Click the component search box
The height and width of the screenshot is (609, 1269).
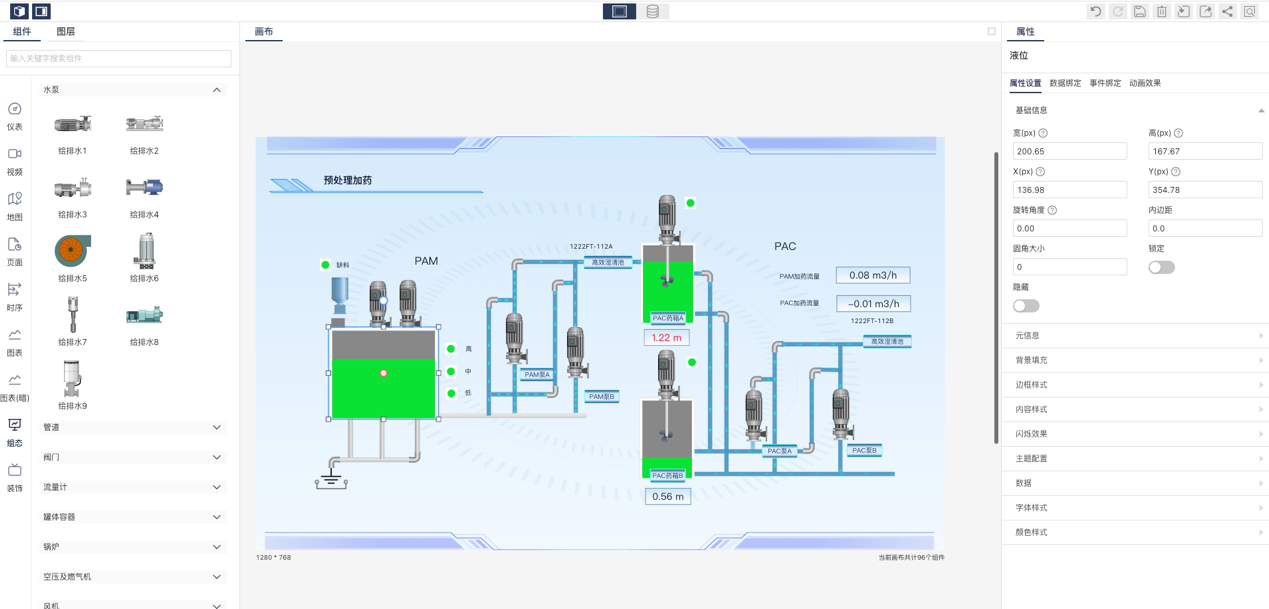(x=118, y=59)
